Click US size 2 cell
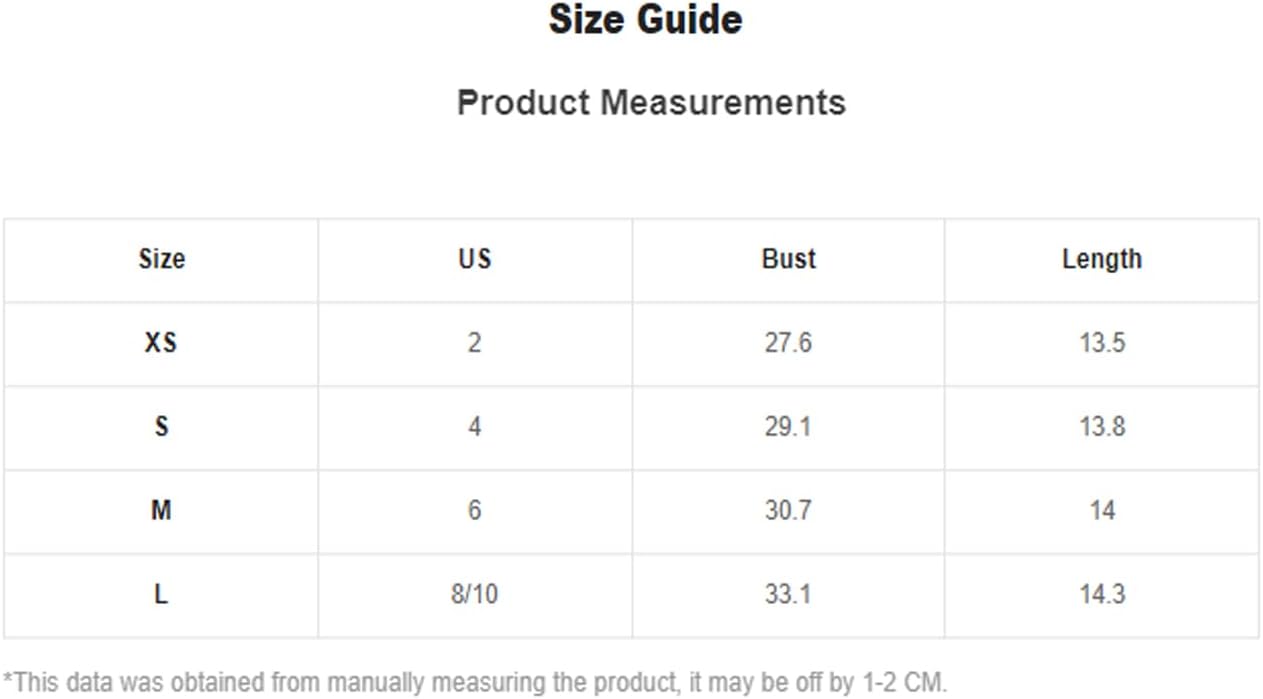 [x=474, y=343]
